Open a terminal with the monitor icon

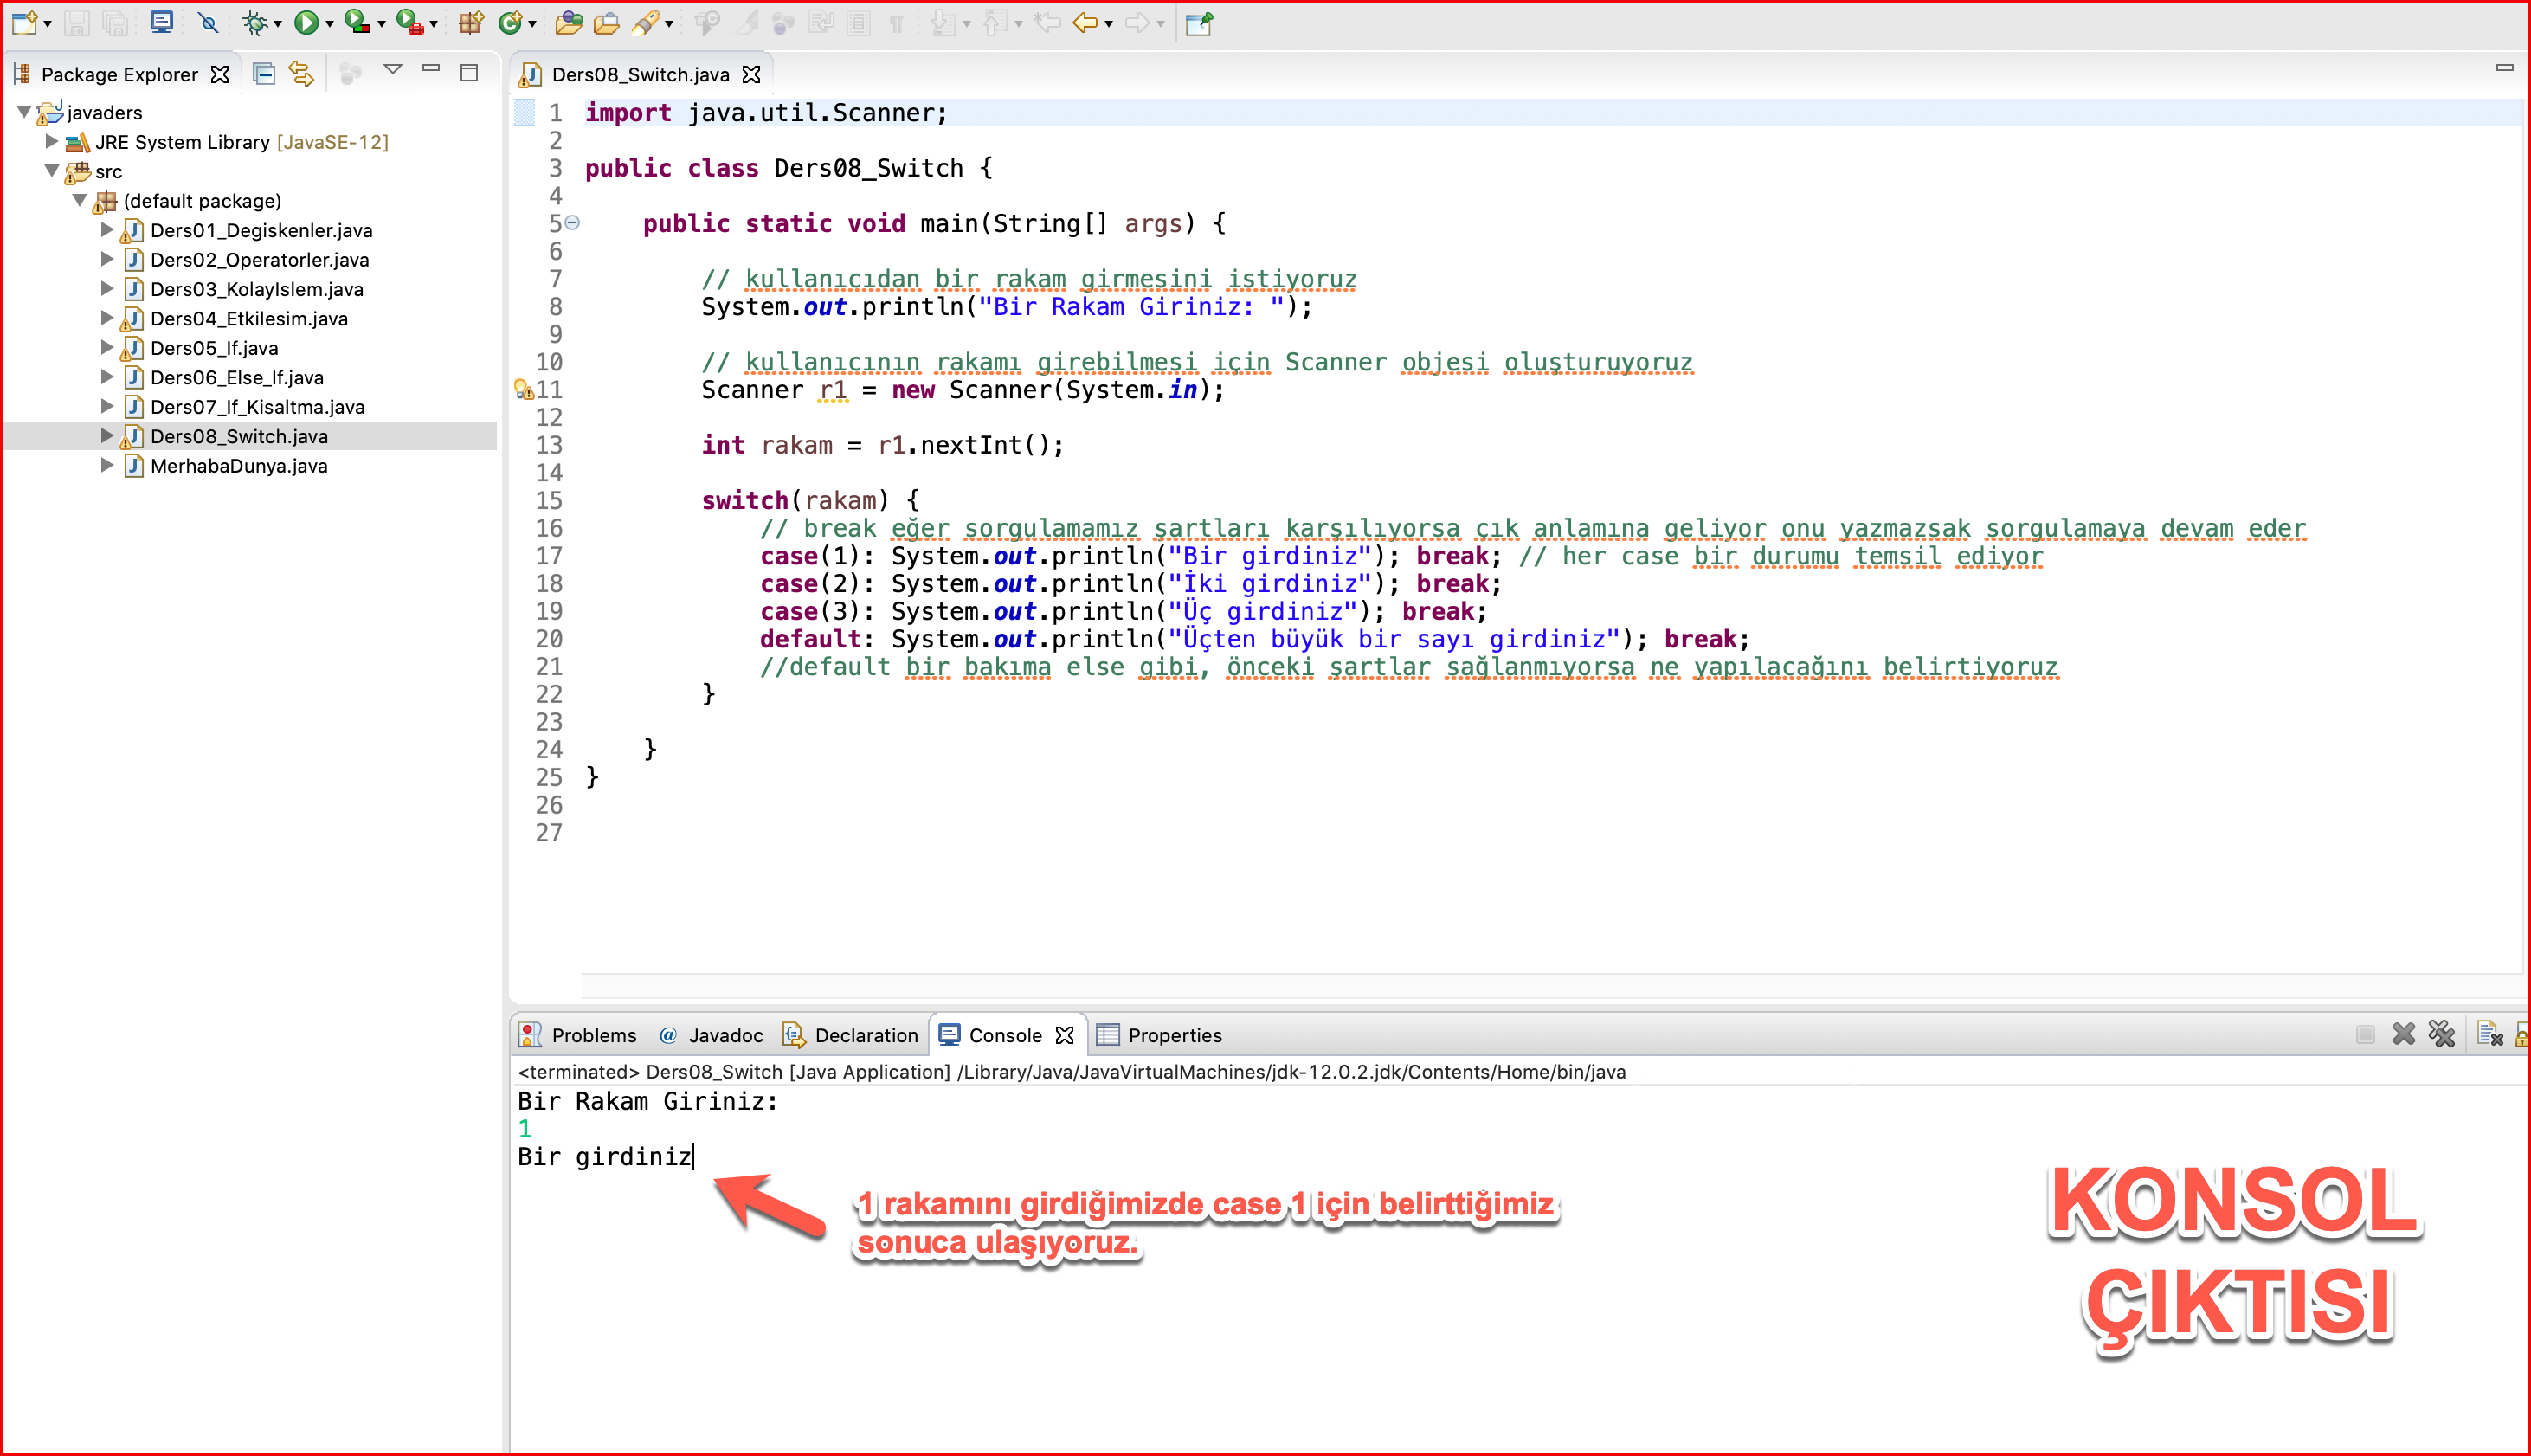161,22
